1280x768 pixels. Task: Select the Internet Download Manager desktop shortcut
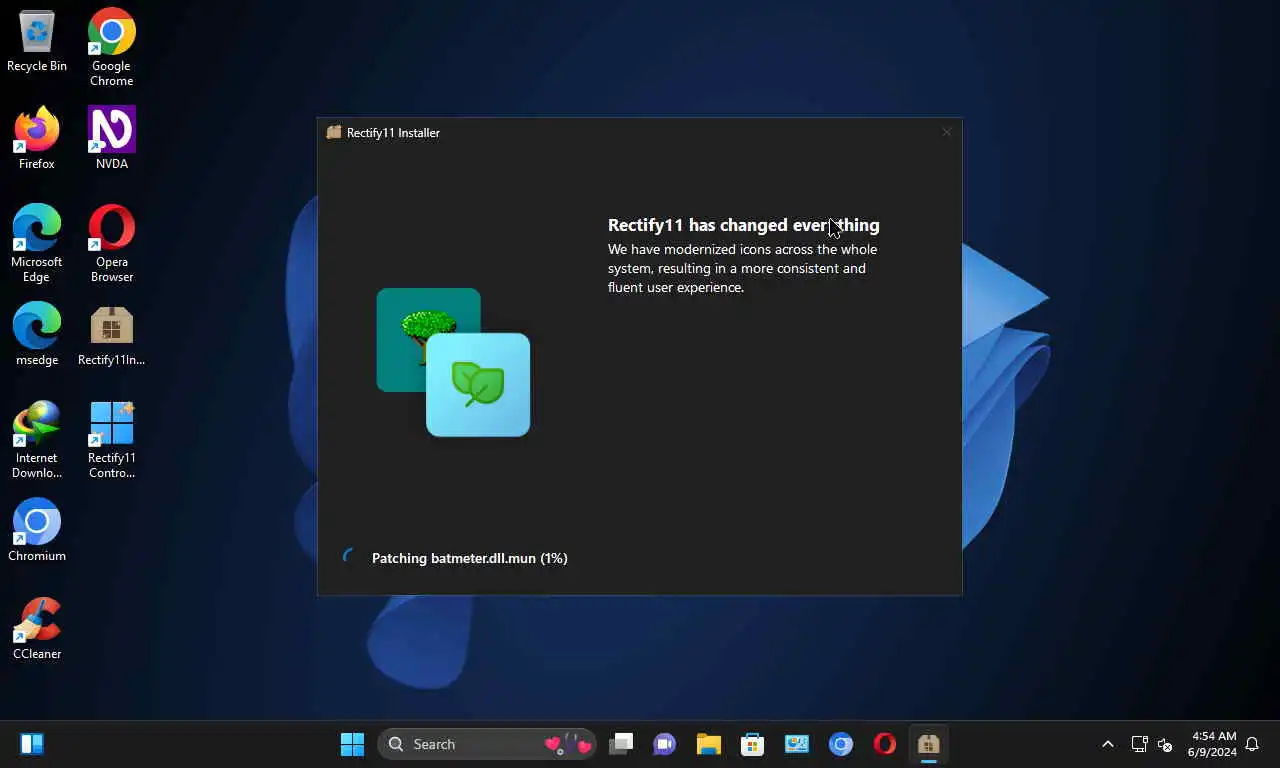click(x=37, y=439)
